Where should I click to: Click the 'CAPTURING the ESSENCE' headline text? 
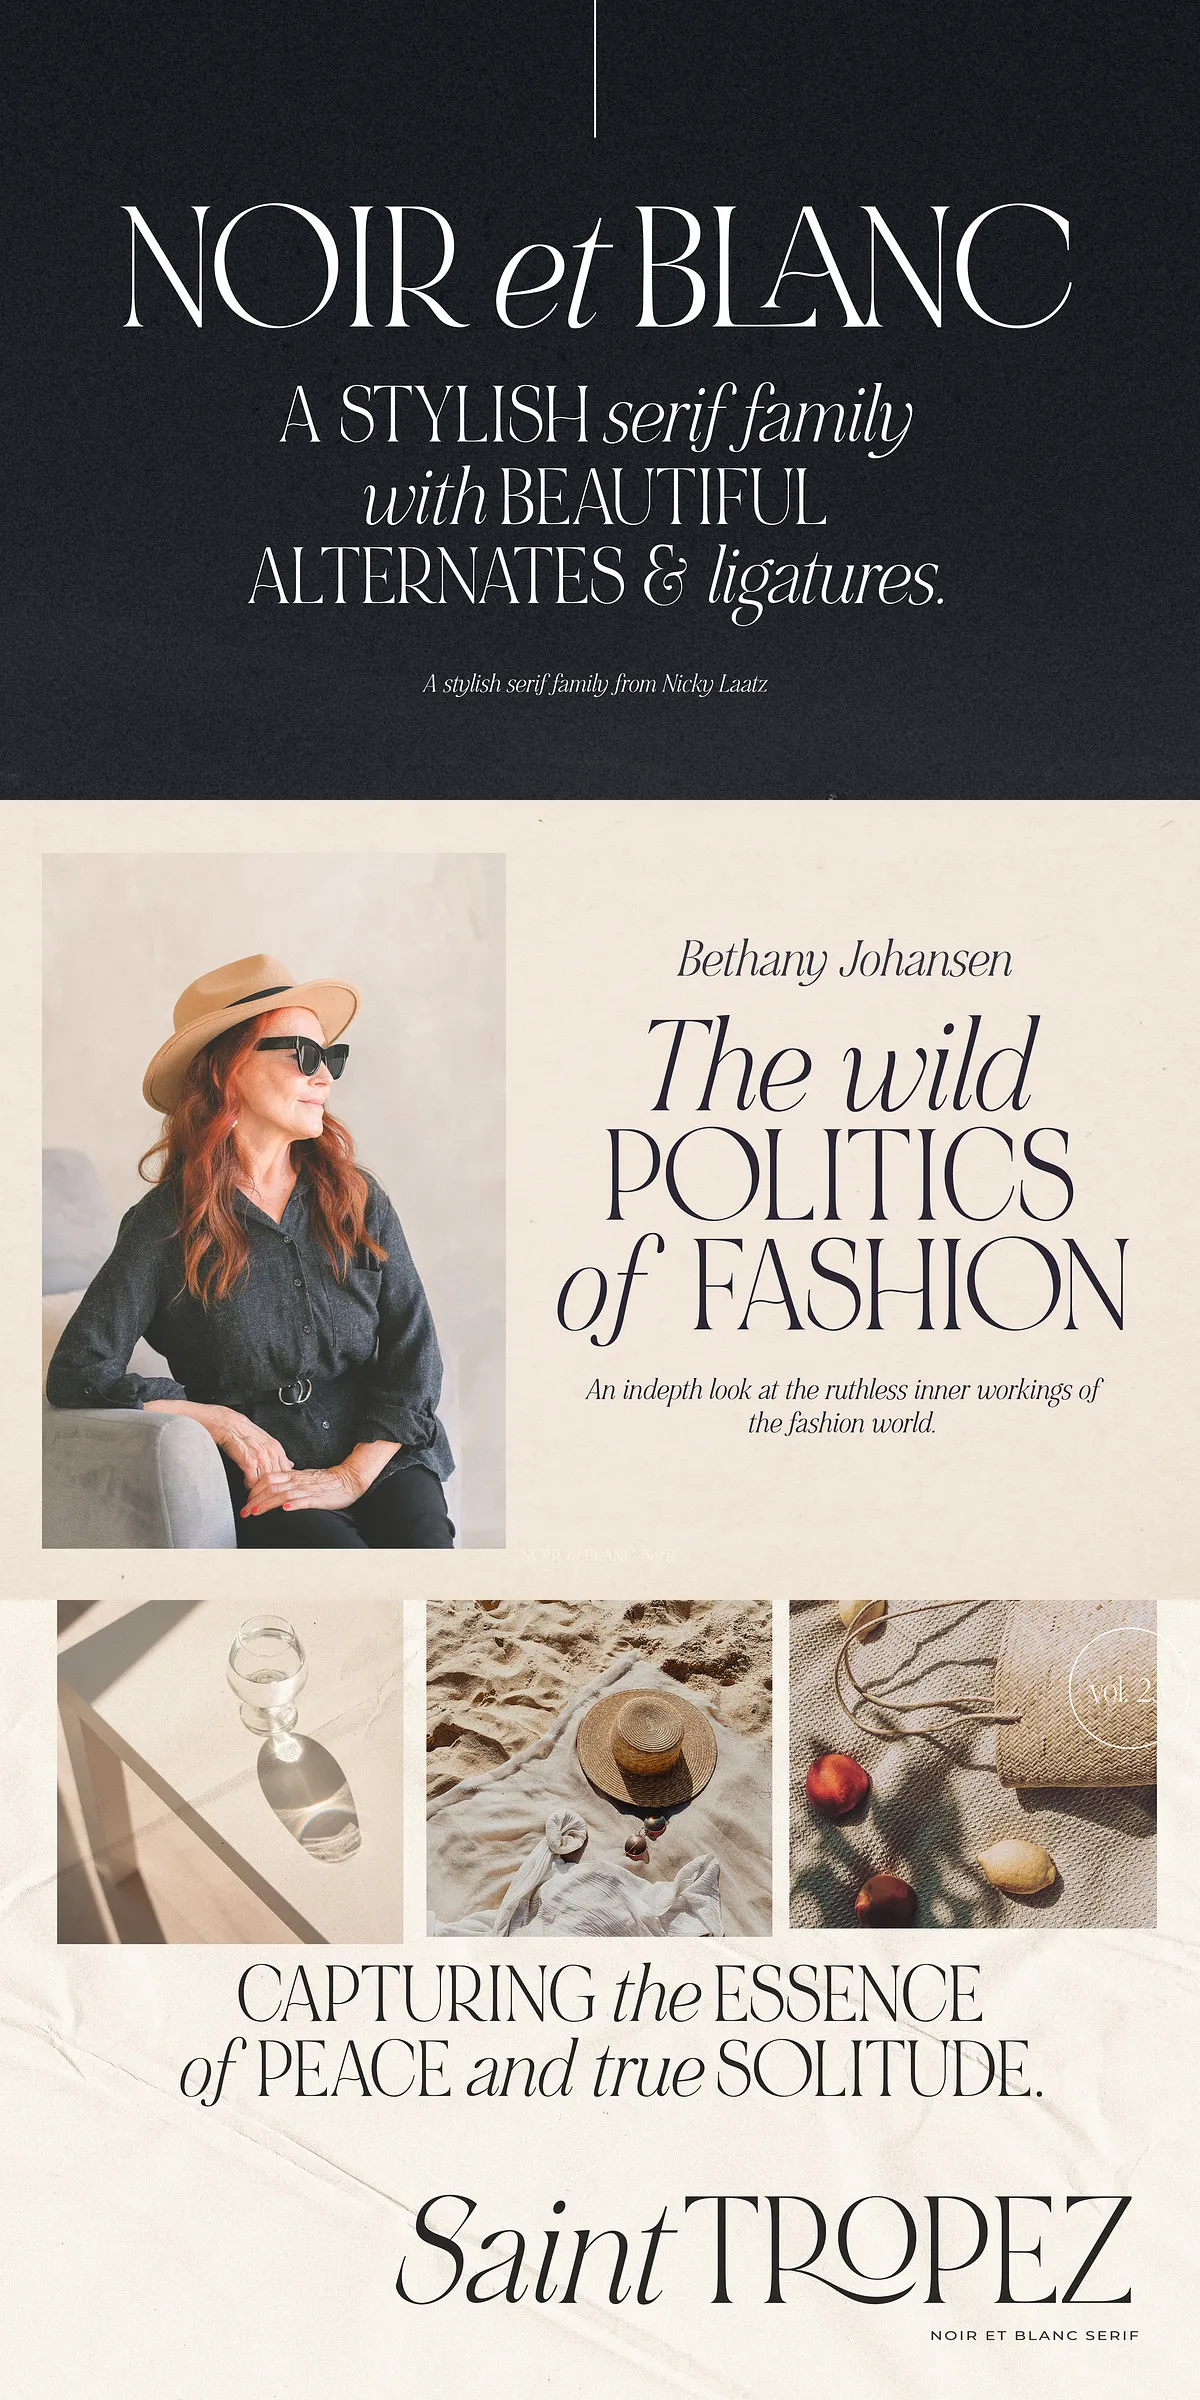[x=609, y=1993]
